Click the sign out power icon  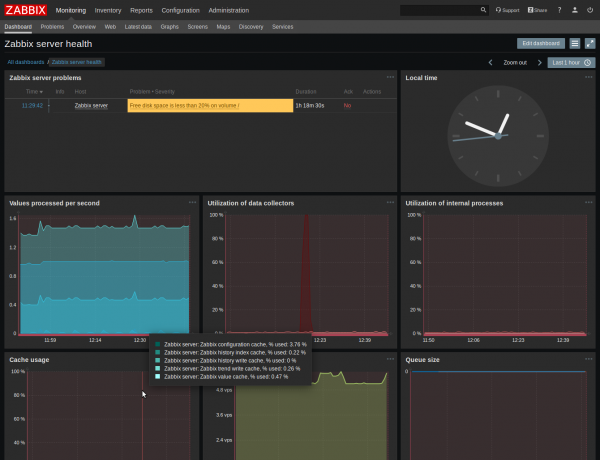coord(589,10)
